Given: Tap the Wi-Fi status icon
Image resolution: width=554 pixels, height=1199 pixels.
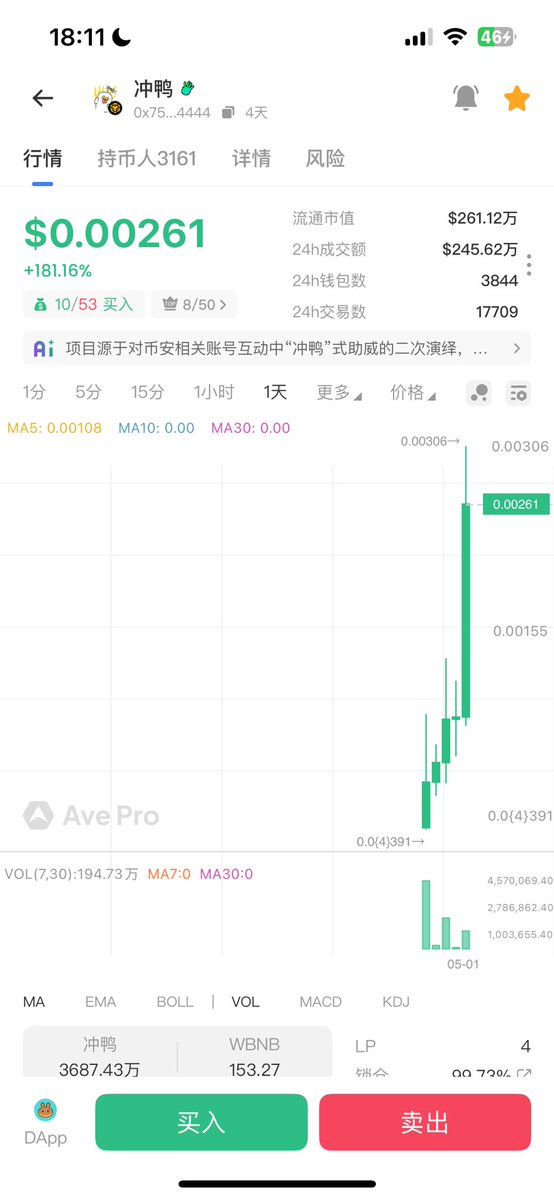Looking at the screenshot, I should [456, 37].
